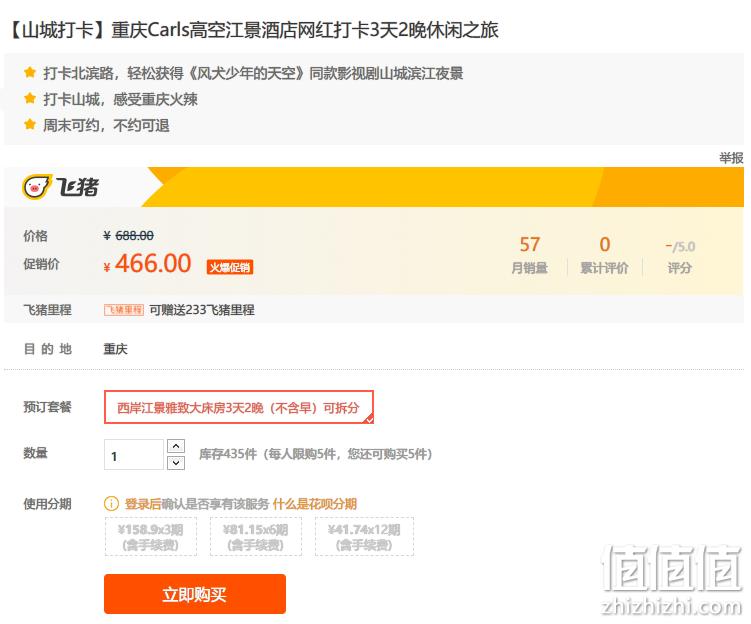
Task: Click the 可赠送233飞猪里程 text
Action: [202, 310]
